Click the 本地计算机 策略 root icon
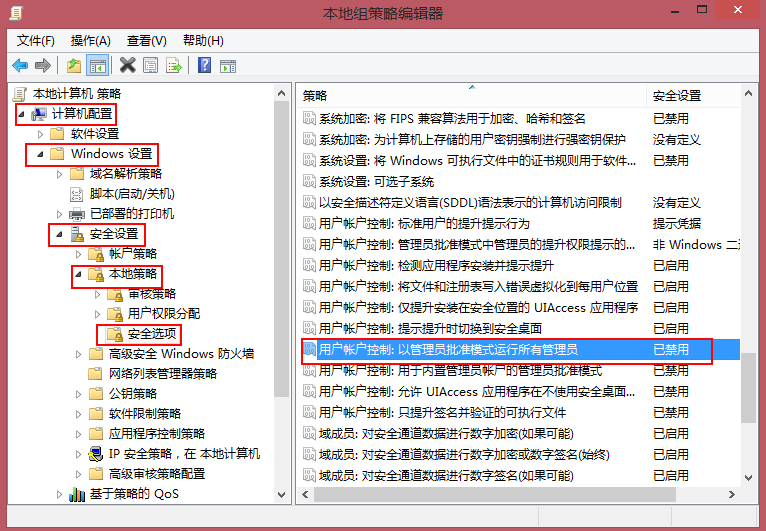The width and height of the screenshot is (766, 531). click(20, 94)
